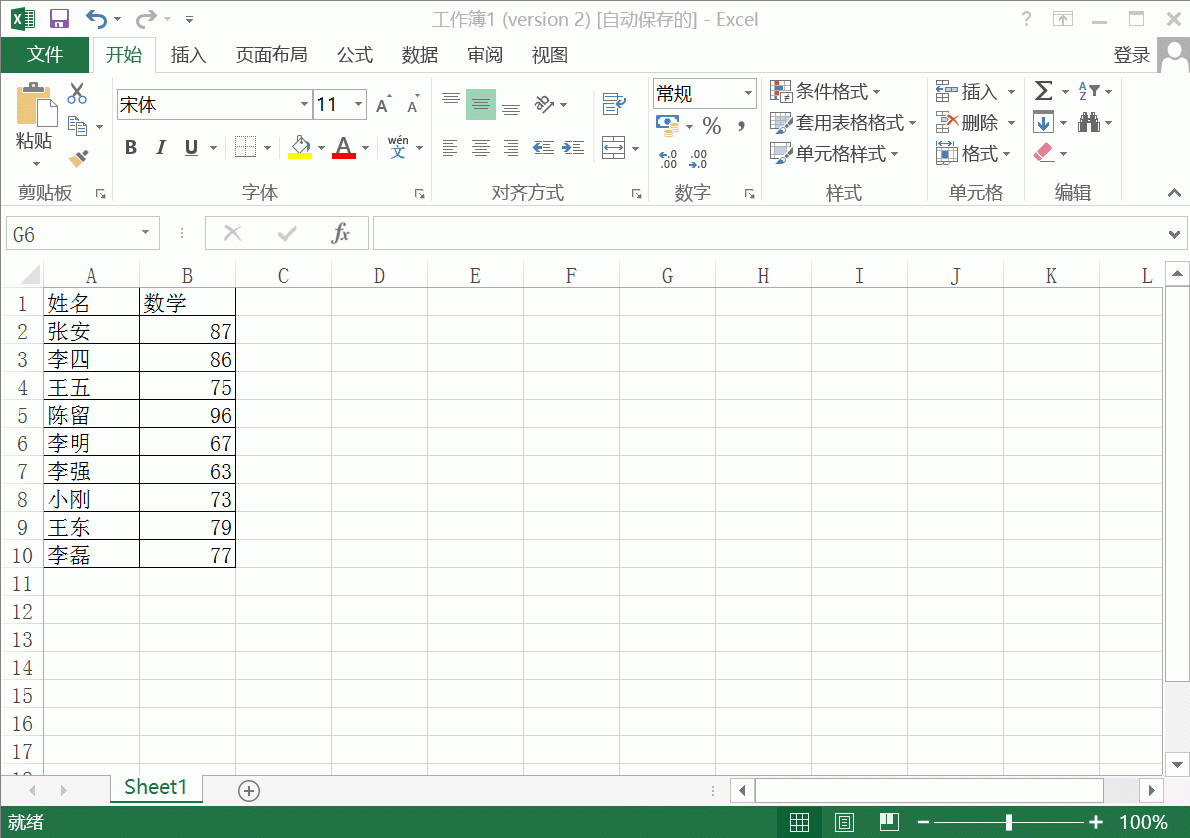Toggle underline formatting
Viewport: 1190px width, 838px height.
(189, 147)
